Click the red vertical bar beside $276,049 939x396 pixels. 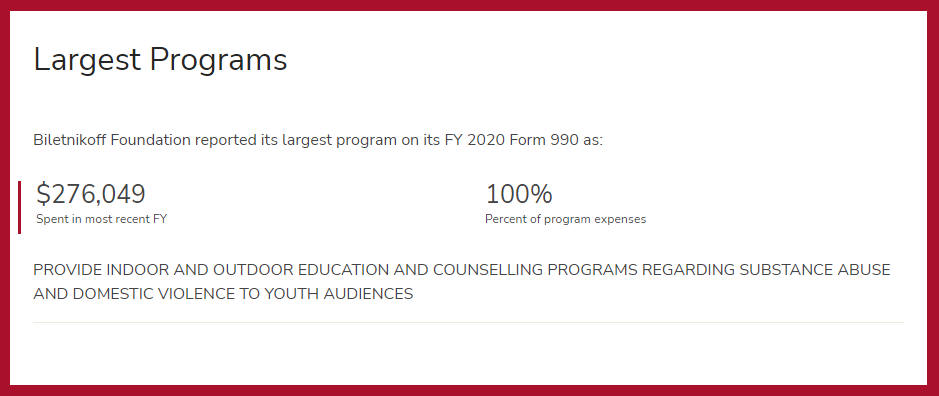point(20,207)
